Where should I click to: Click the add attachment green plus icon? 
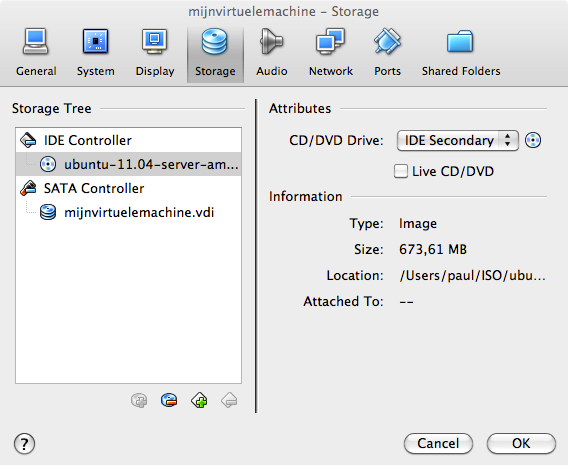tap(199, 401)
